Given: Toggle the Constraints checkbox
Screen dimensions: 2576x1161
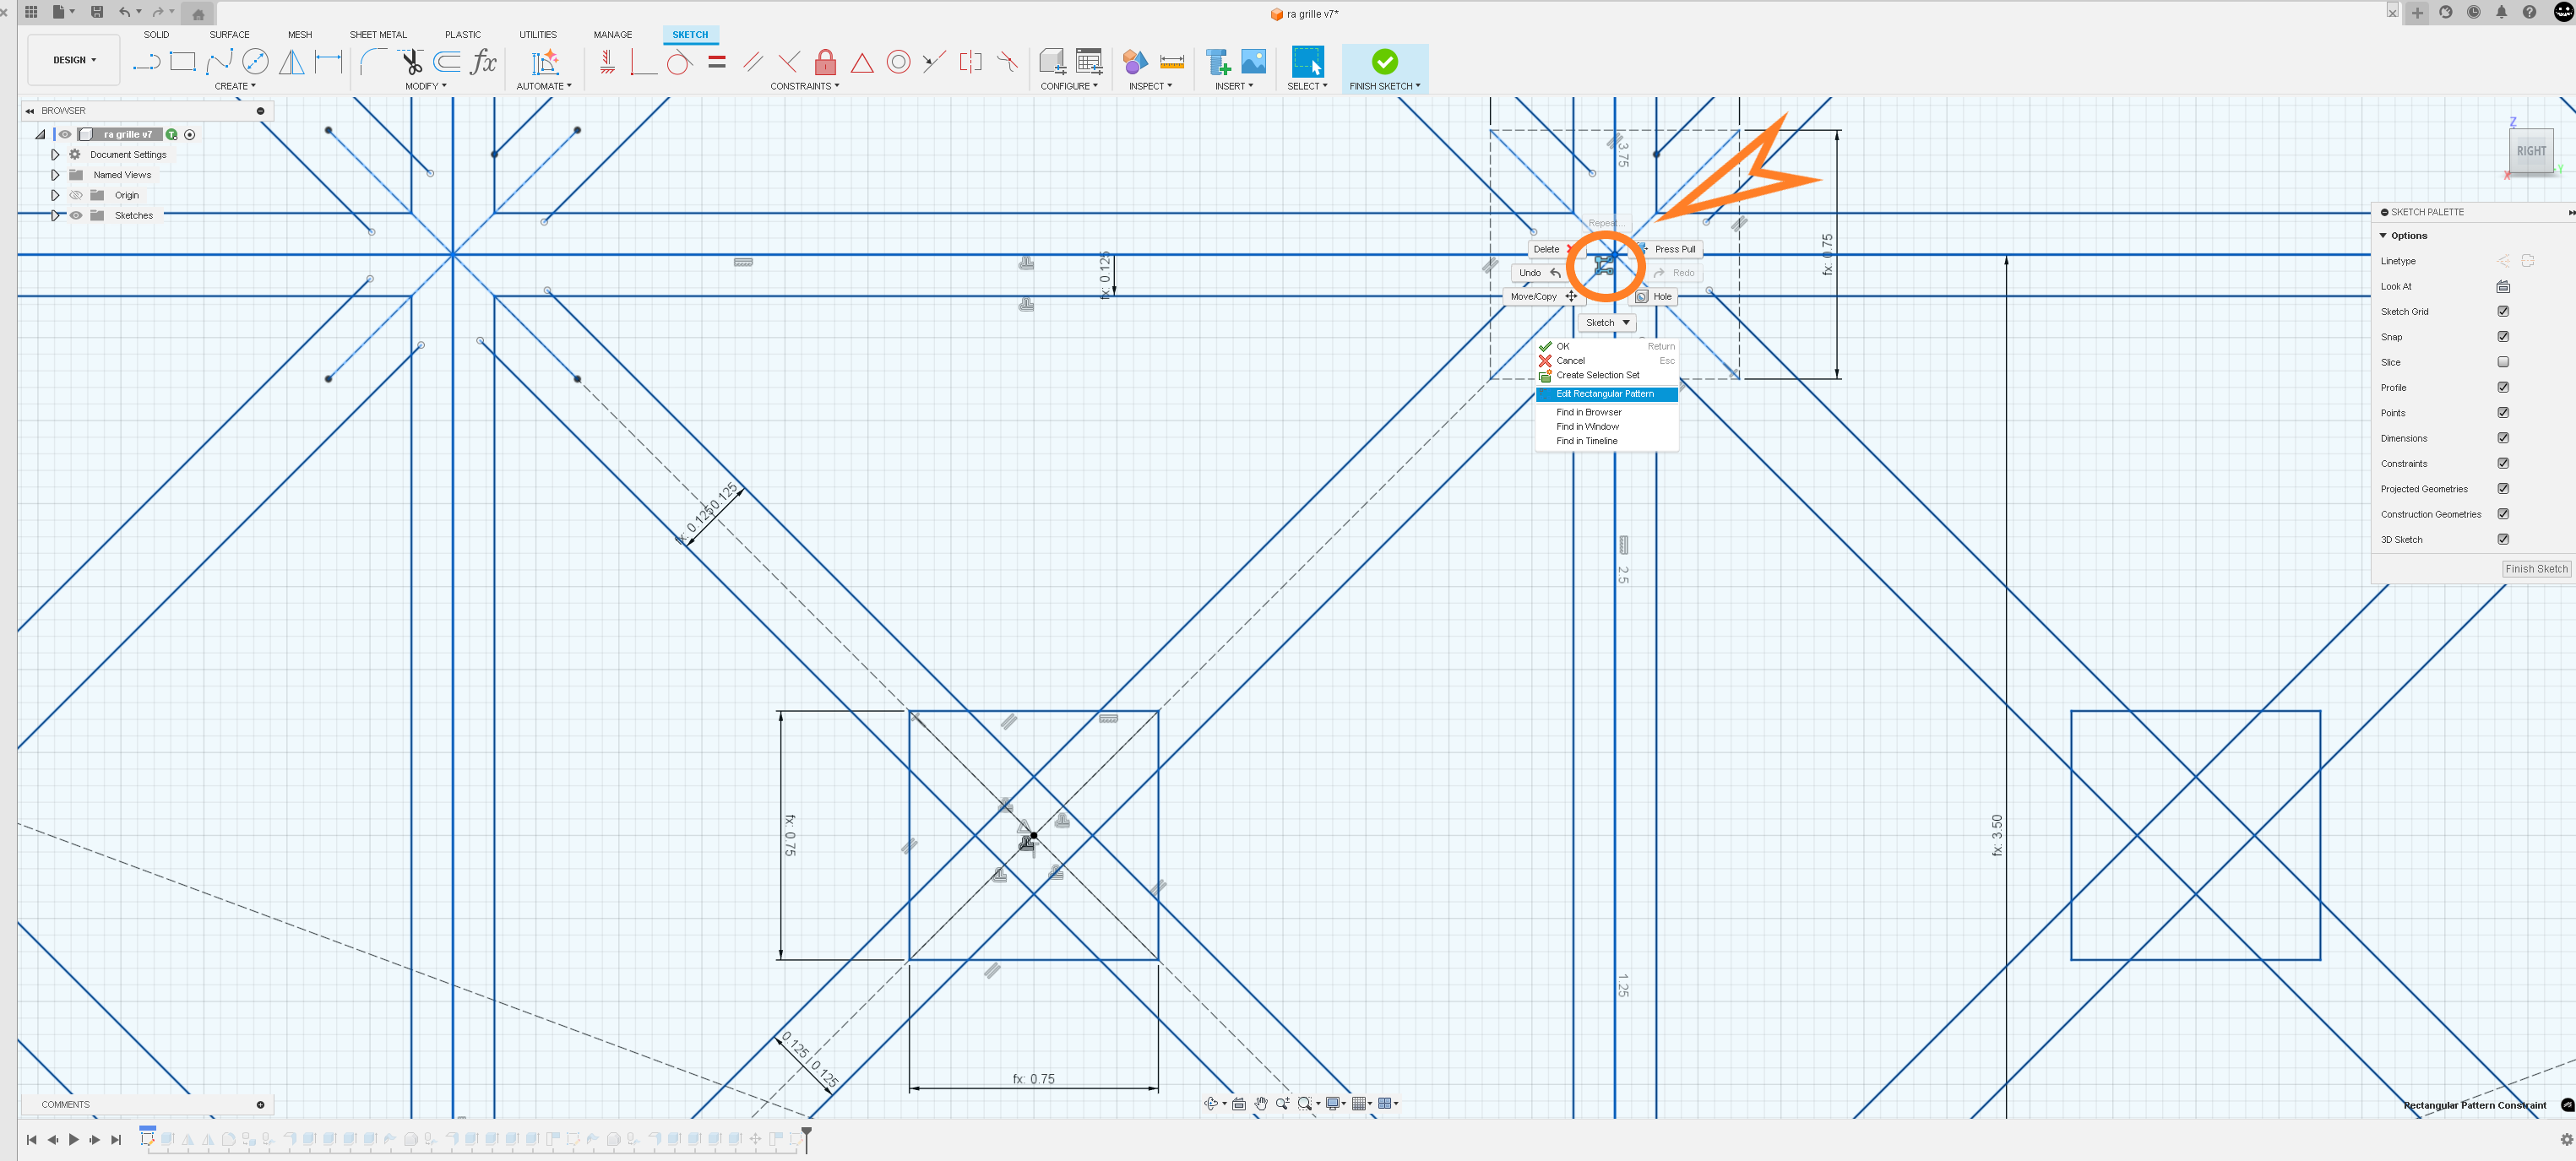Looking at the screenshot, I should (2503, 463).
